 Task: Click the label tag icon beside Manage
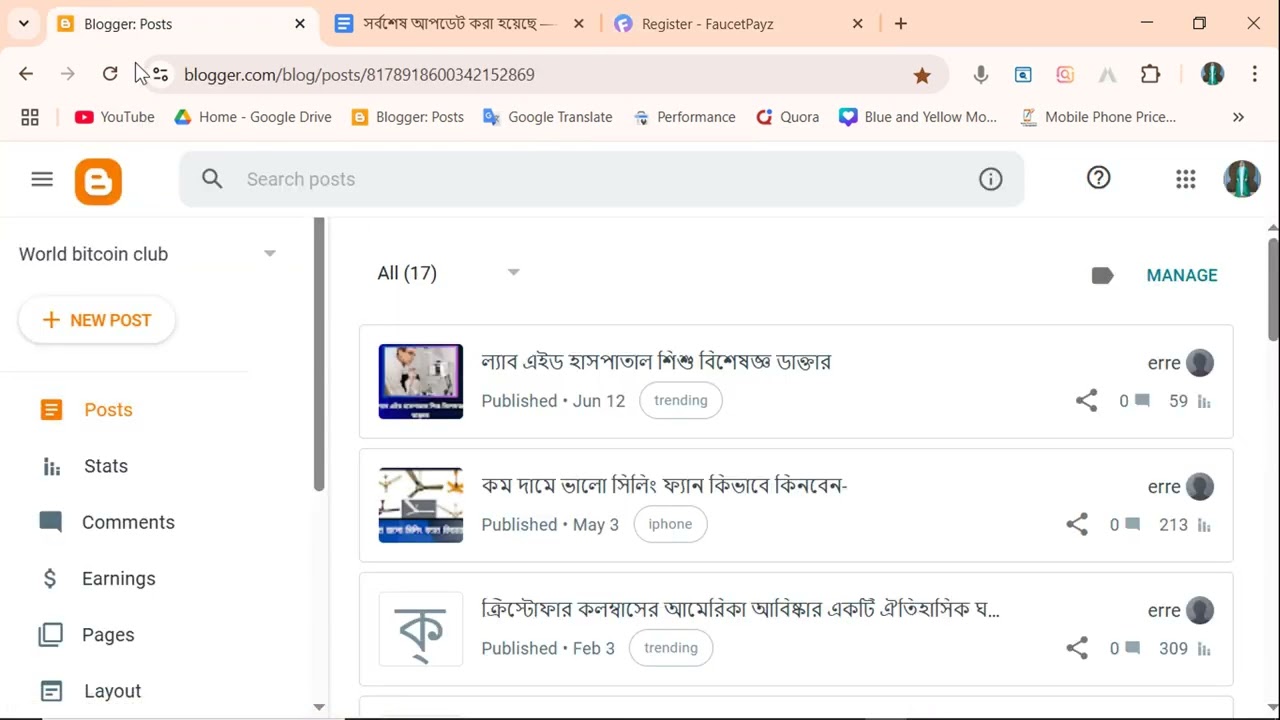click(1102, 275)
